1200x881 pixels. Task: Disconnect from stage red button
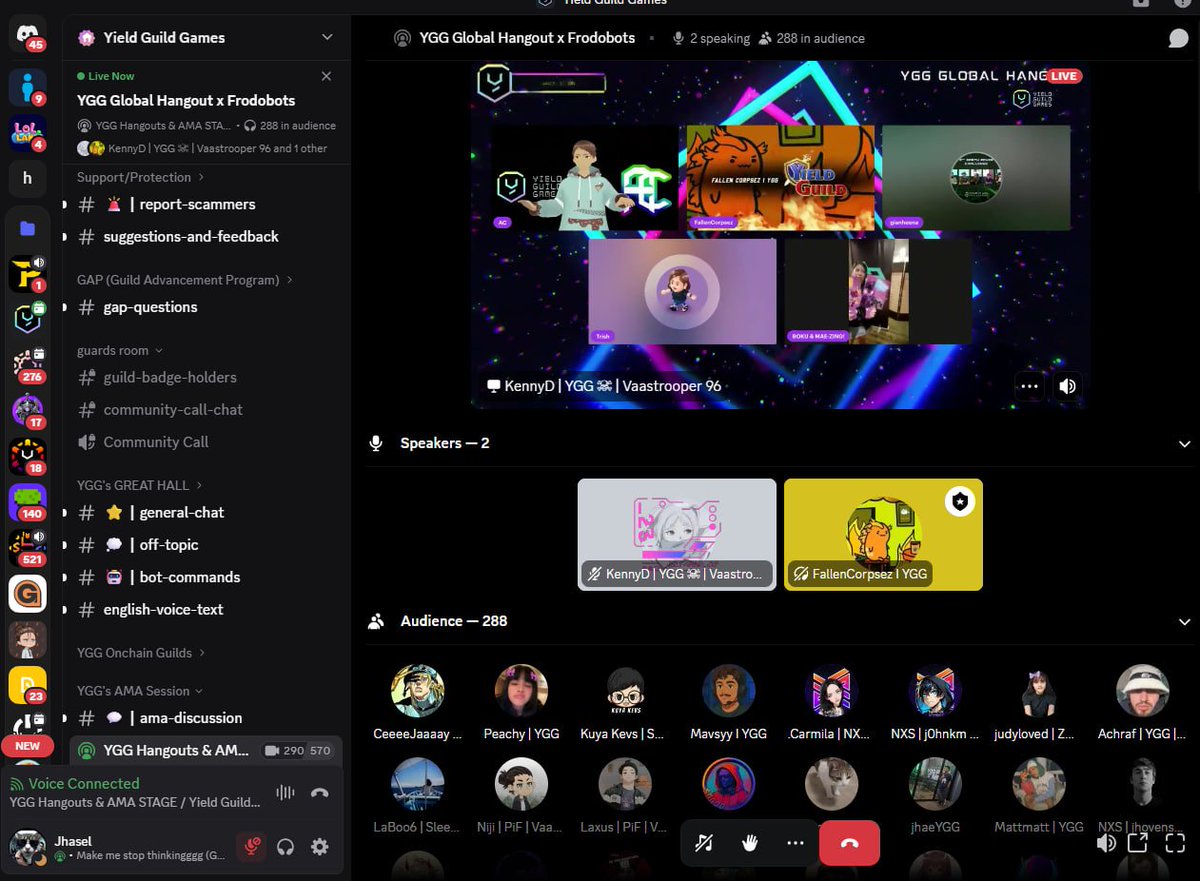point(849,843)
